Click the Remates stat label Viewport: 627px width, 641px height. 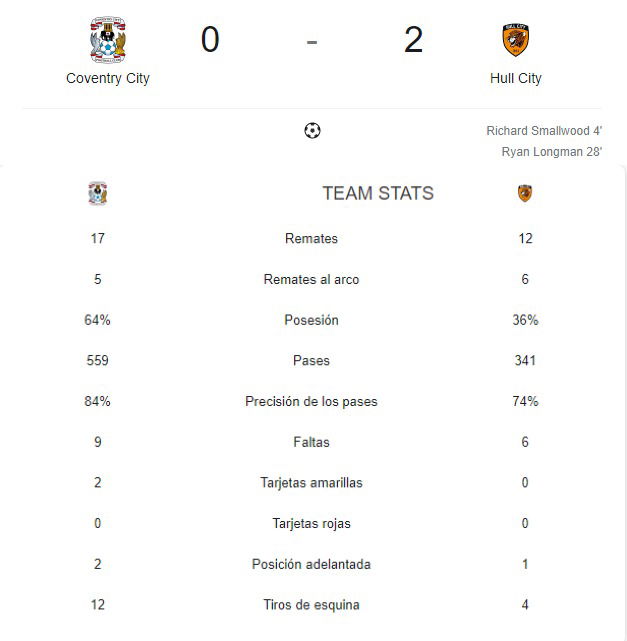pos(311,238)
